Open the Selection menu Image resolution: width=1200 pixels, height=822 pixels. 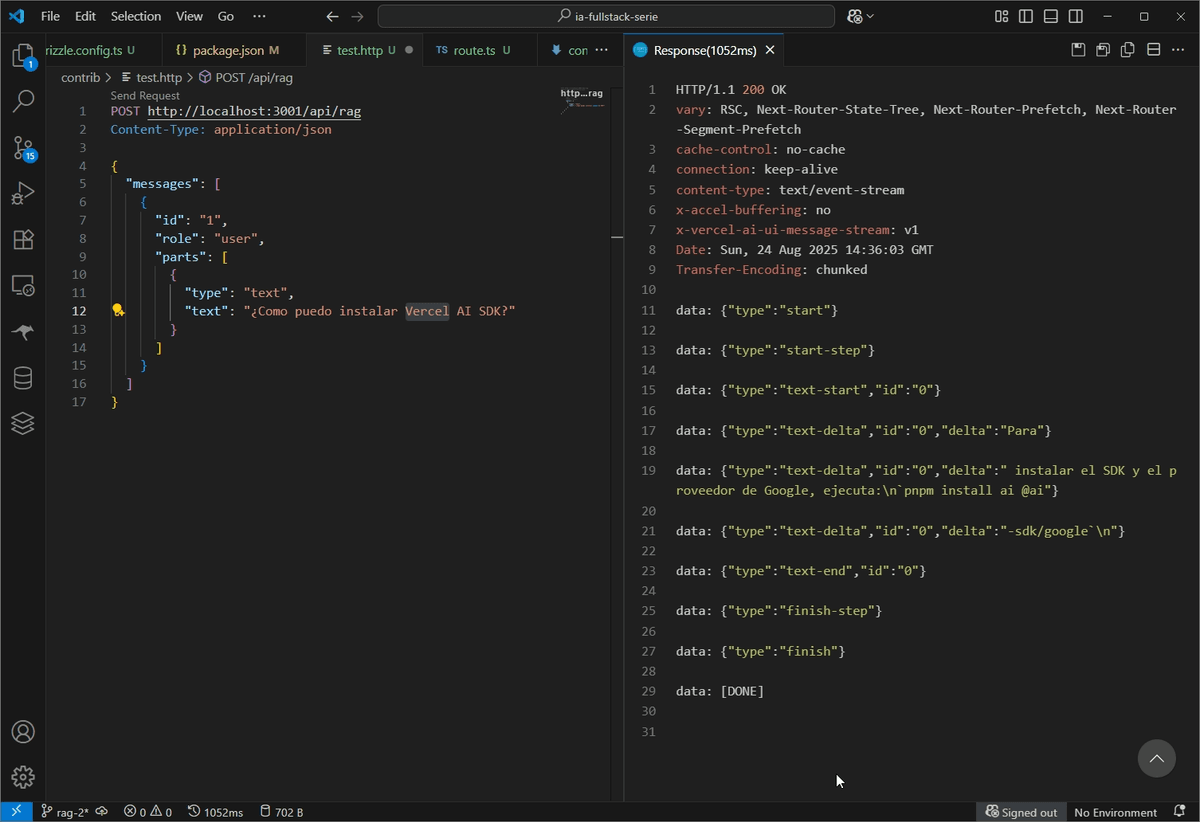point(135,17)
